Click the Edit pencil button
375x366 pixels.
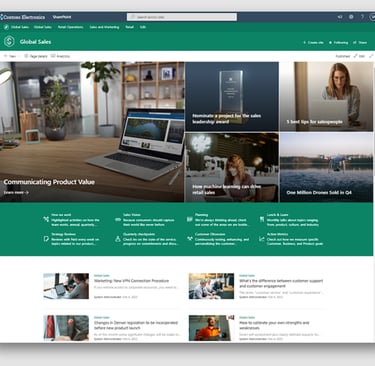point(359,56)
